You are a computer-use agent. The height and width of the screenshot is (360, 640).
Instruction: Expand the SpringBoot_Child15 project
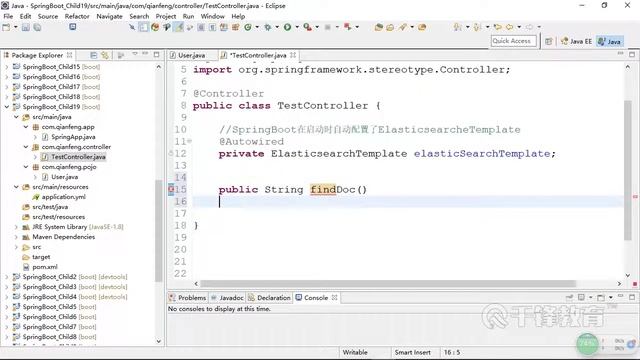click(7, 67)
